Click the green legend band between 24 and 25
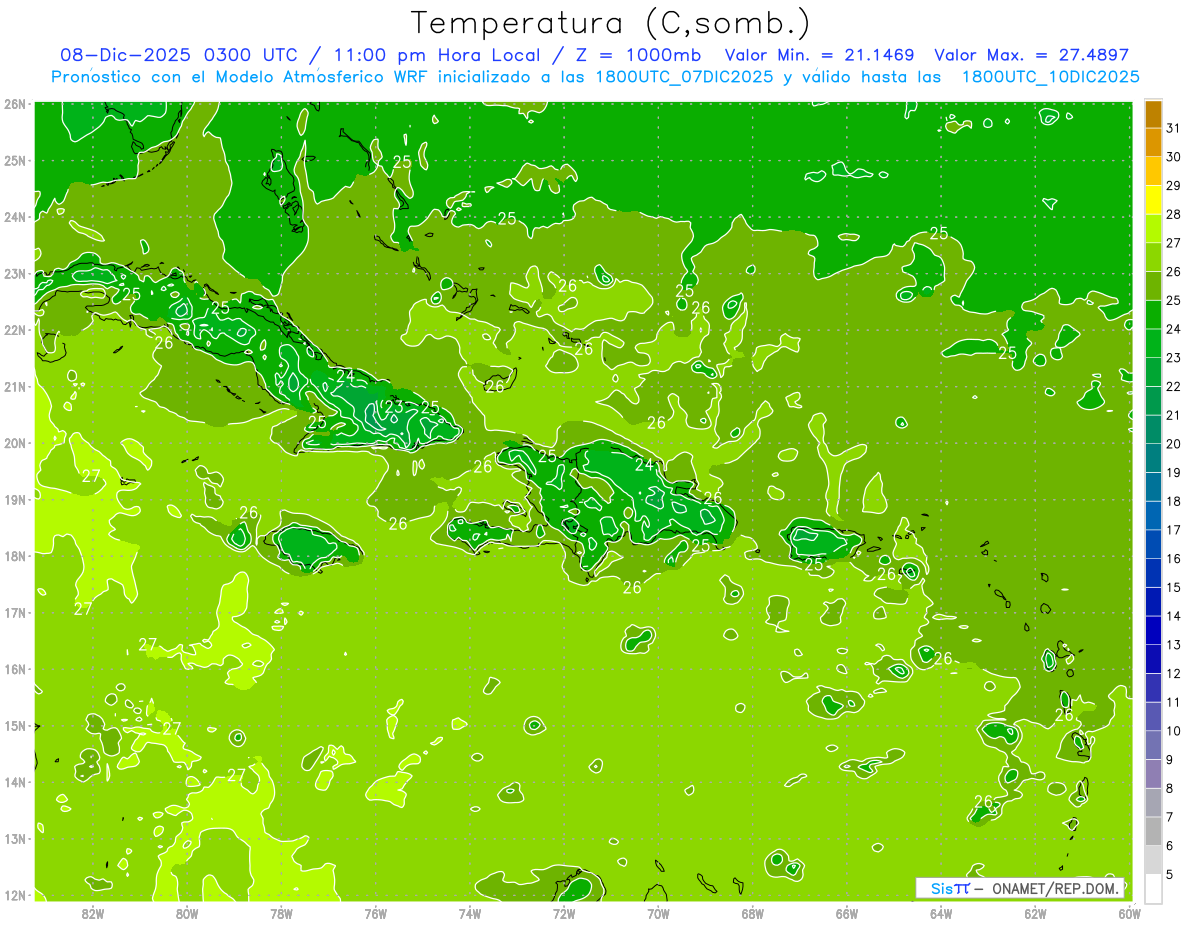Viewport: 1200px width, 927px height. [x=1153, y=314]
